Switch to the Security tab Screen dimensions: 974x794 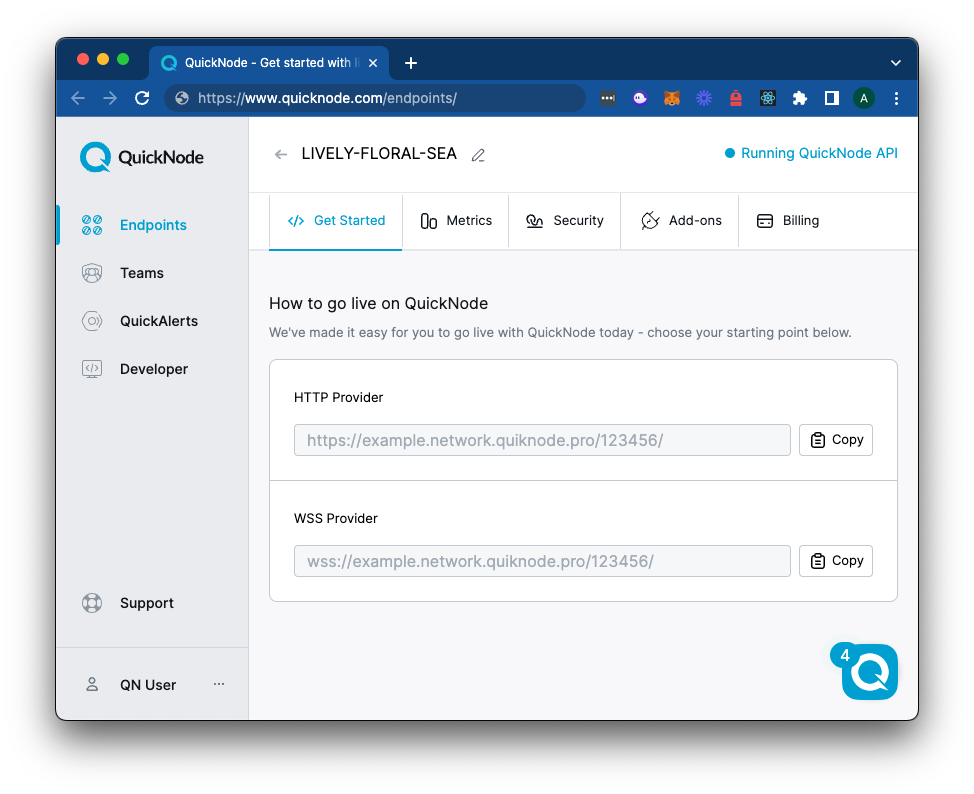(x=565, y=221)
